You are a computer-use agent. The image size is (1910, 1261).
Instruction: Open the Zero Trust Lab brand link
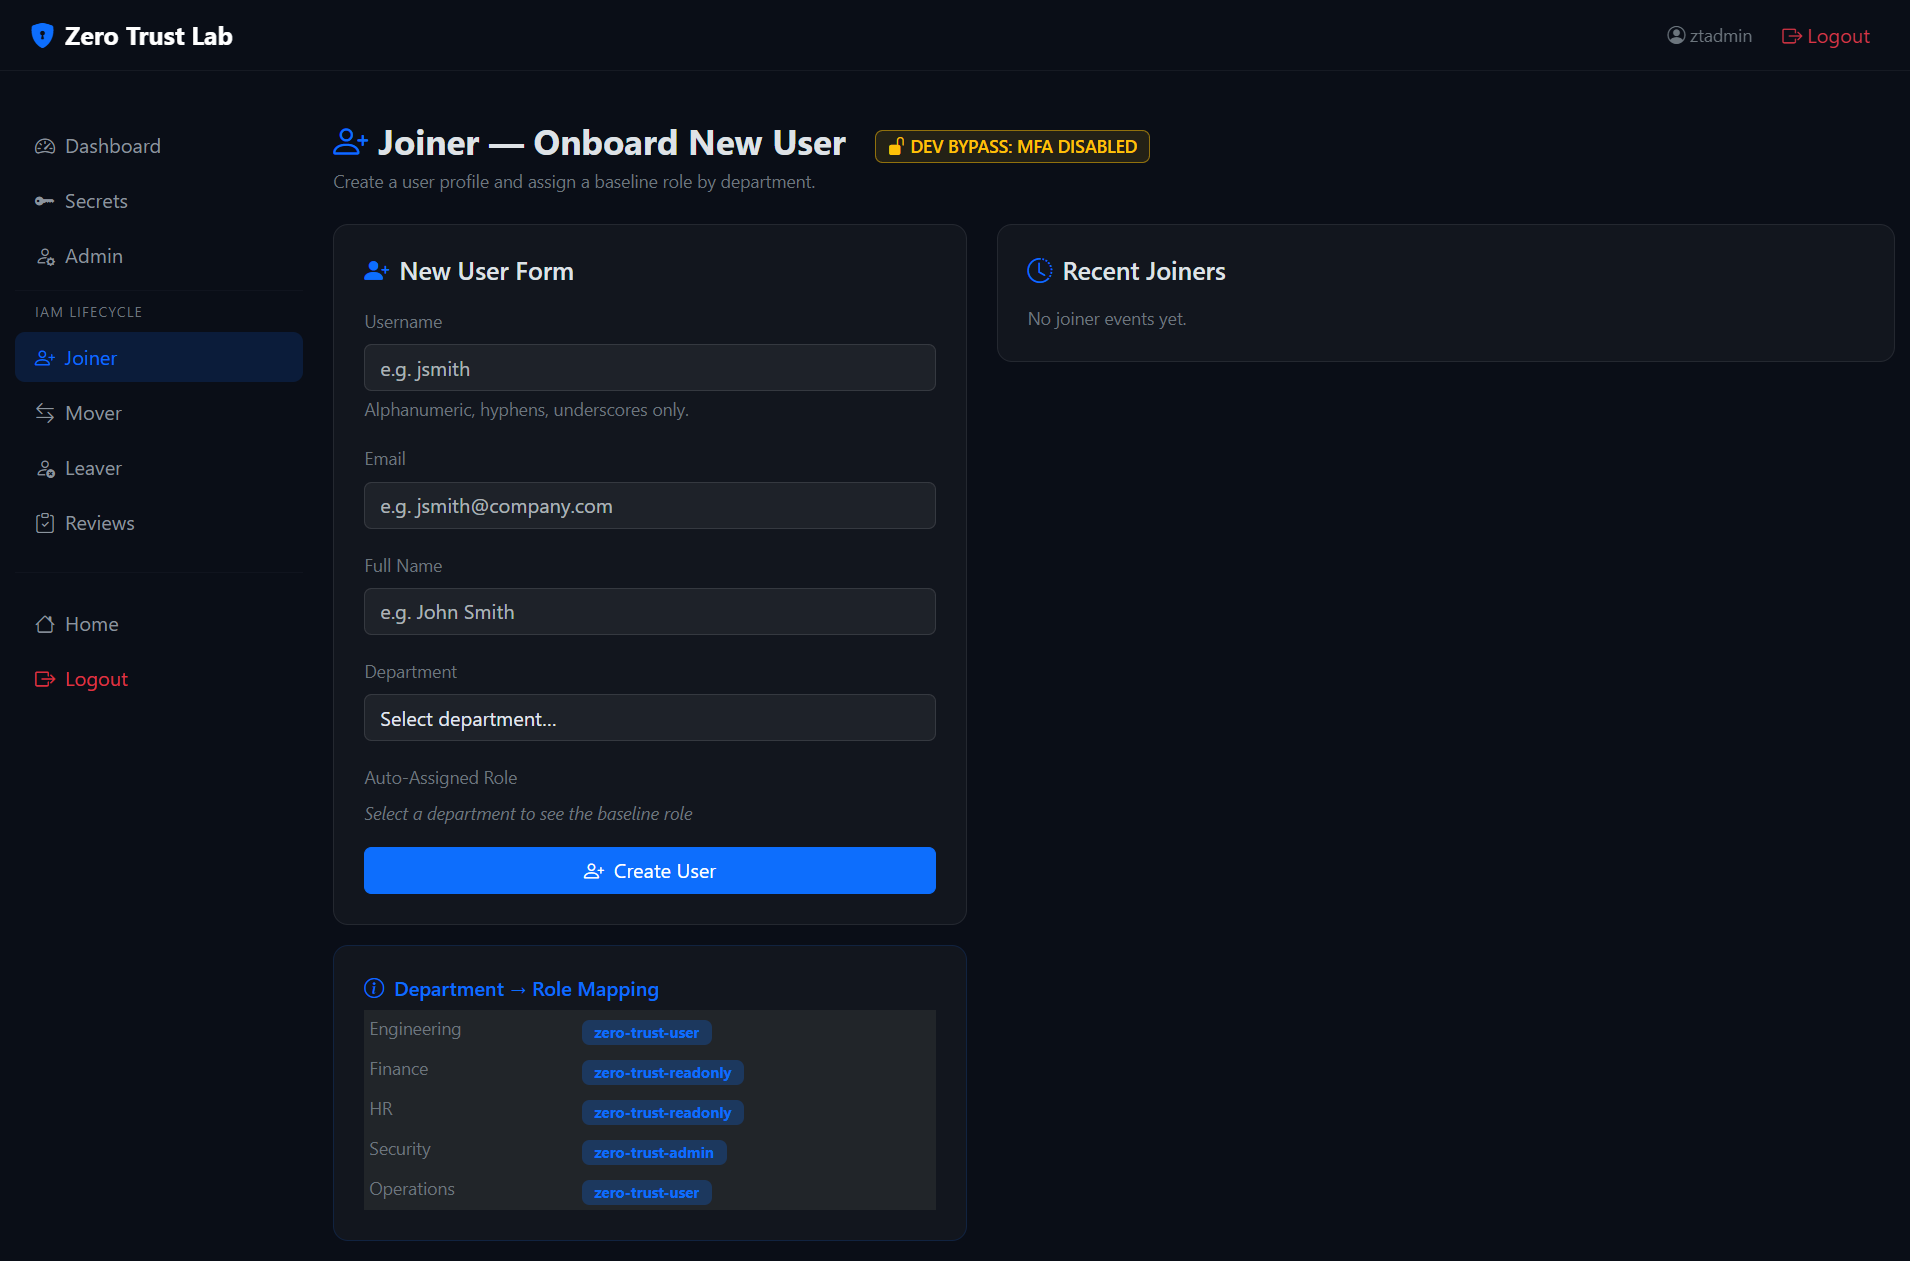click(132, 36)
